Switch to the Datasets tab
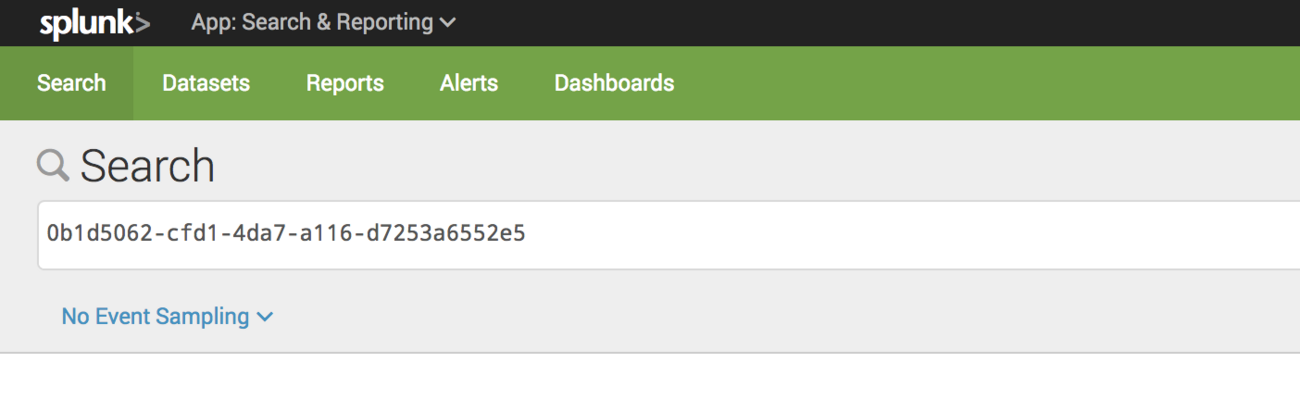Image resolution: width=1300 pixels, height=400 pixels. click(206, 83)
